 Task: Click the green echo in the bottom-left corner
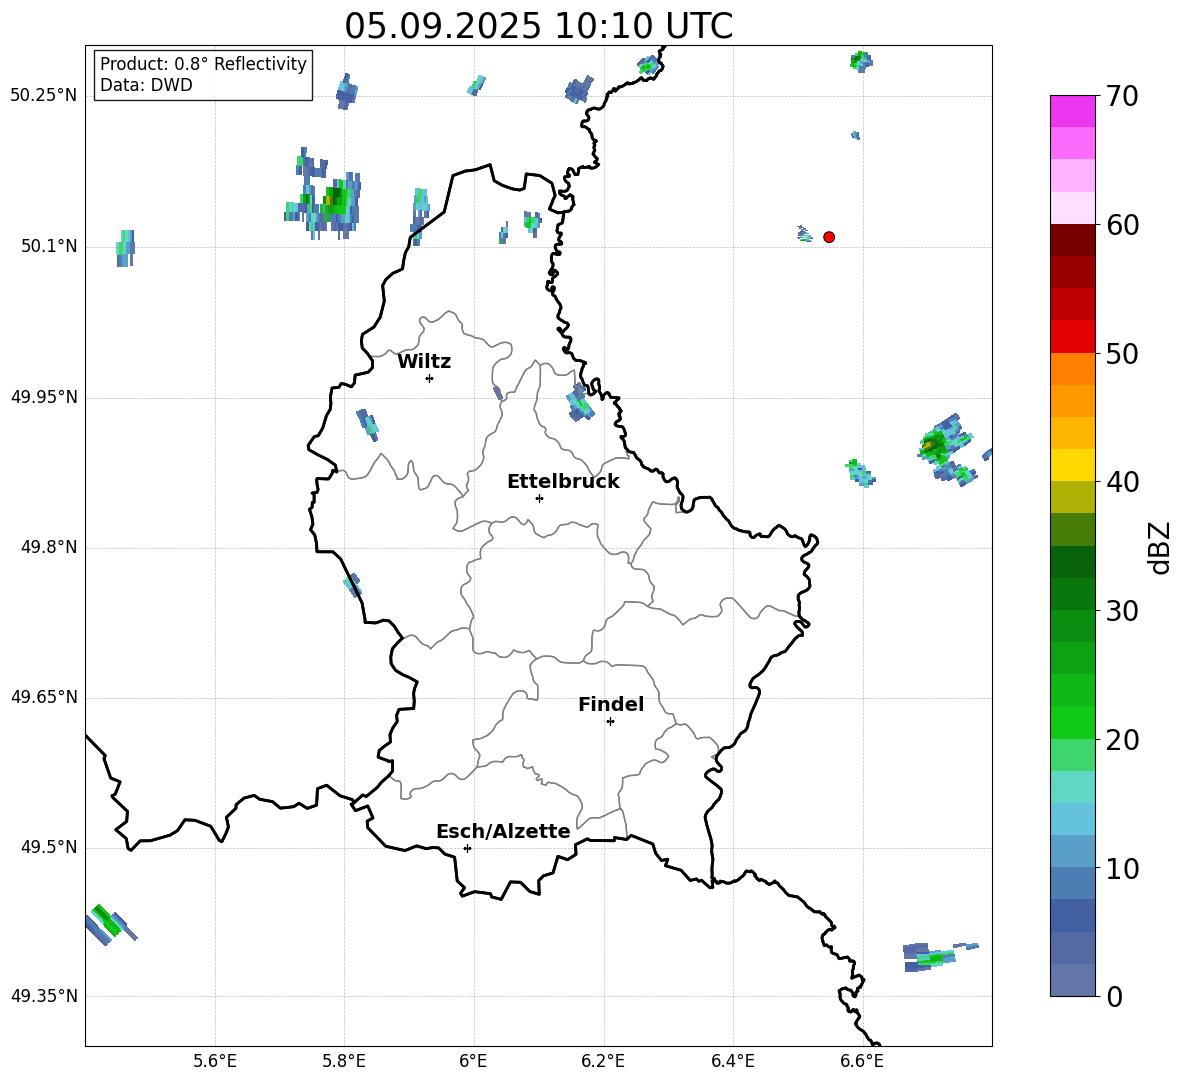(x=106, y=920)
